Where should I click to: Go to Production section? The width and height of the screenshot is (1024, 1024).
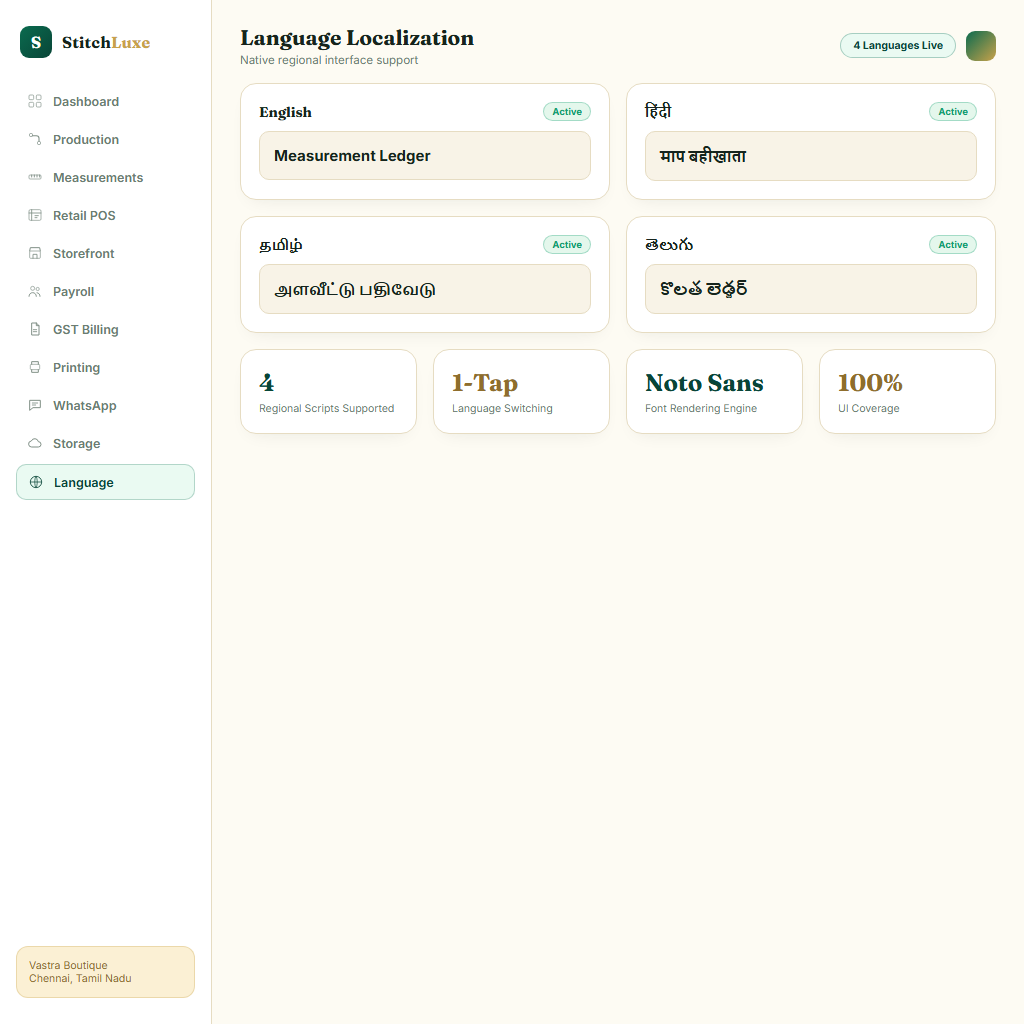105,139
